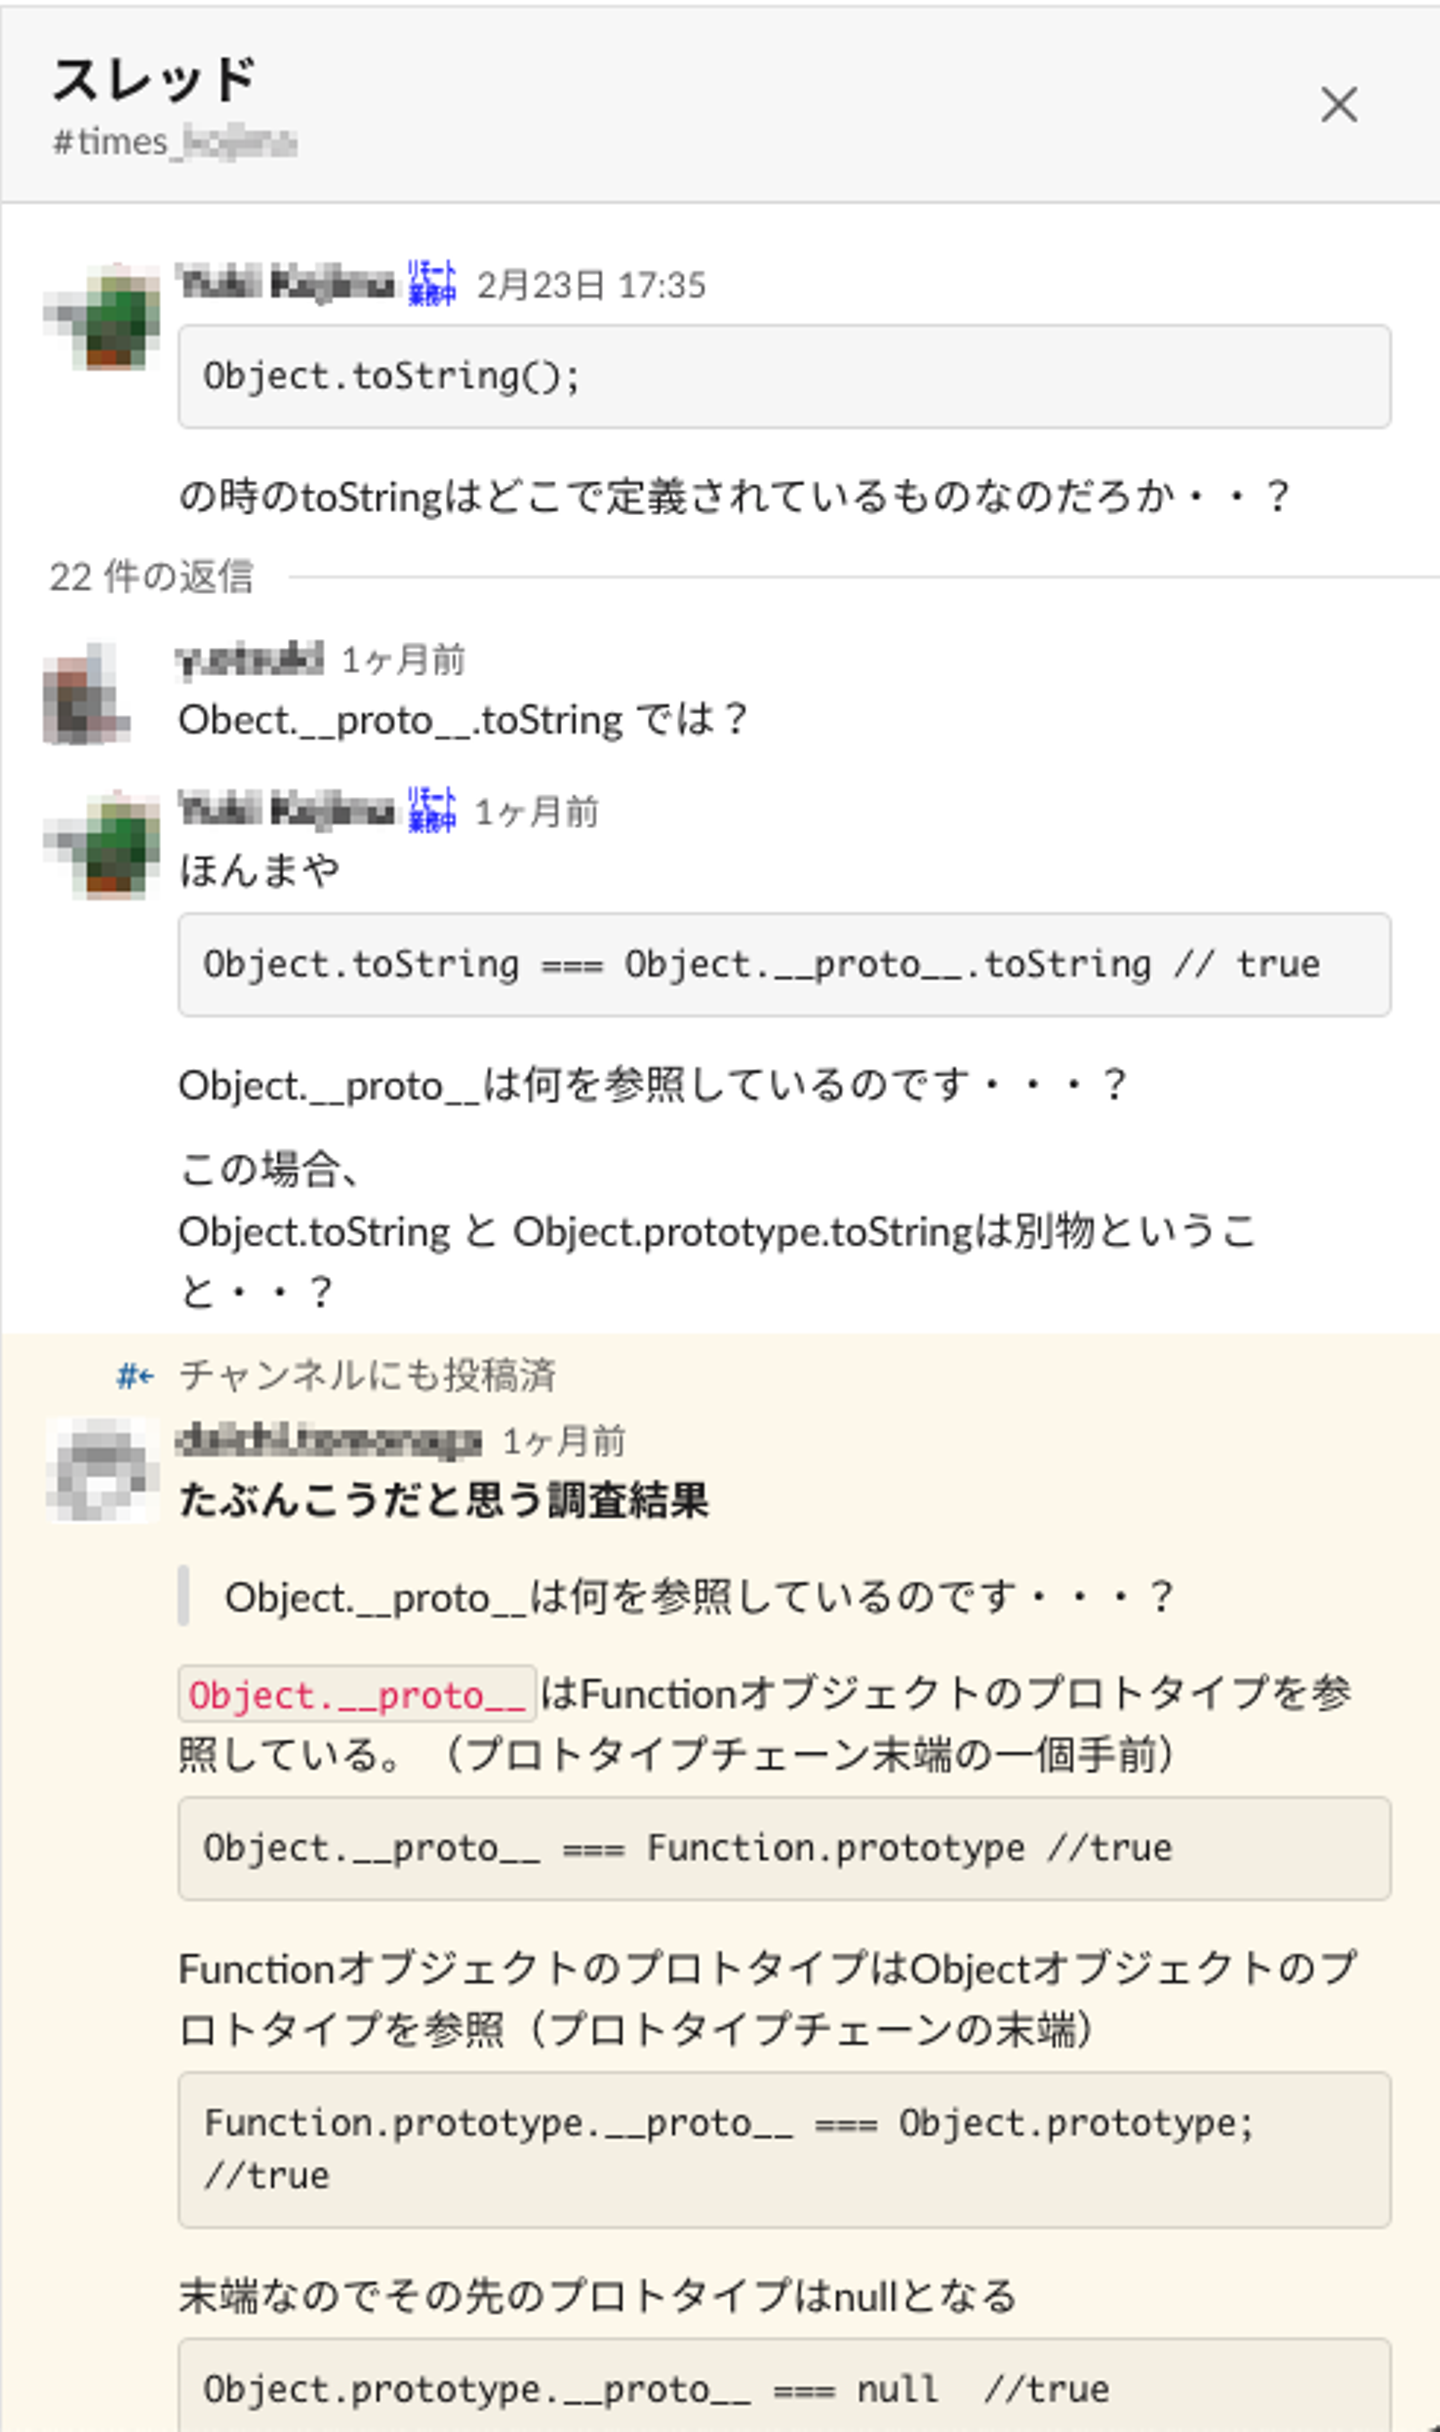This screenshot has width=1440, height=2432.
Task: Click the avatar beside 'たぶんこうだと思う調査結果'
Action: pos(103,1470)
